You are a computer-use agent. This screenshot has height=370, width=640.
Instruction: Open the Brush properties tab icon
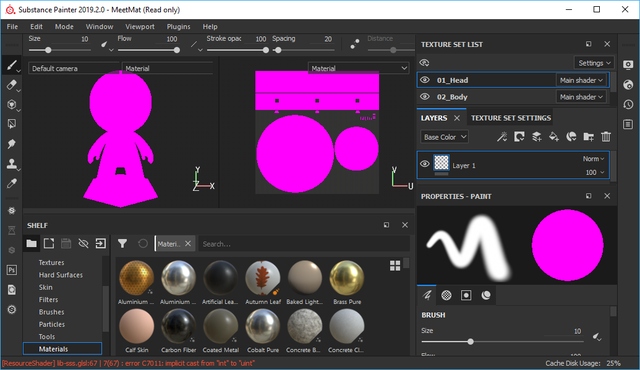(x=427, y=295)
